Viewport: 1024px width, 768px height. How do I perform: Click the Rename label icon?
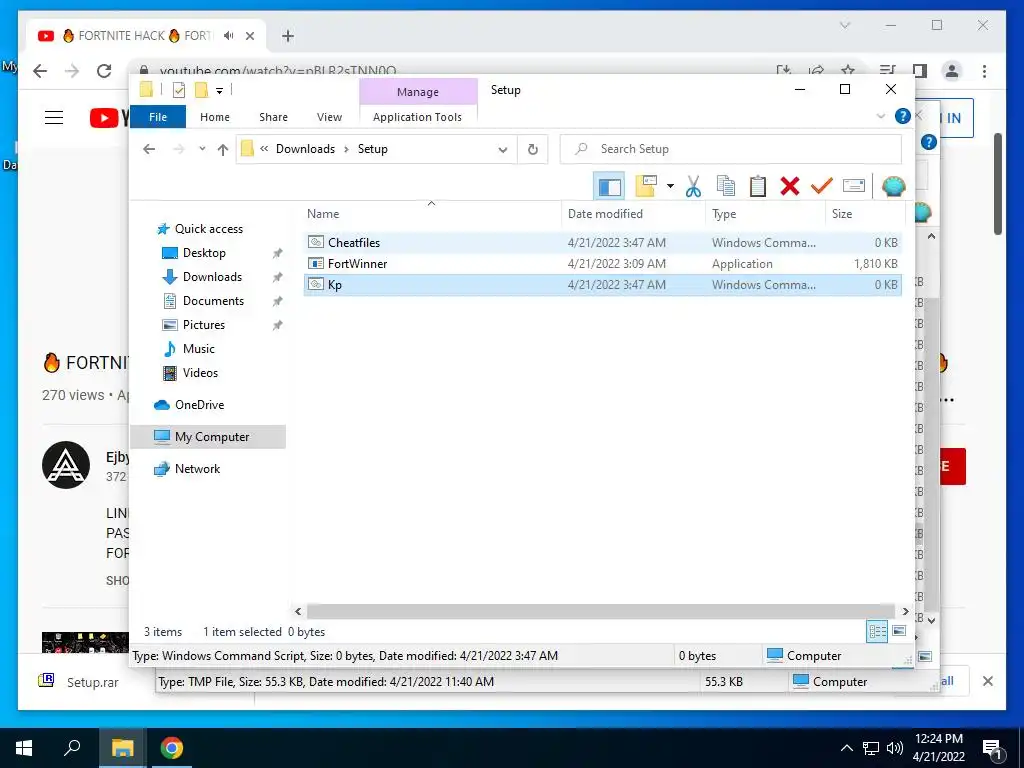click(854, 186)
